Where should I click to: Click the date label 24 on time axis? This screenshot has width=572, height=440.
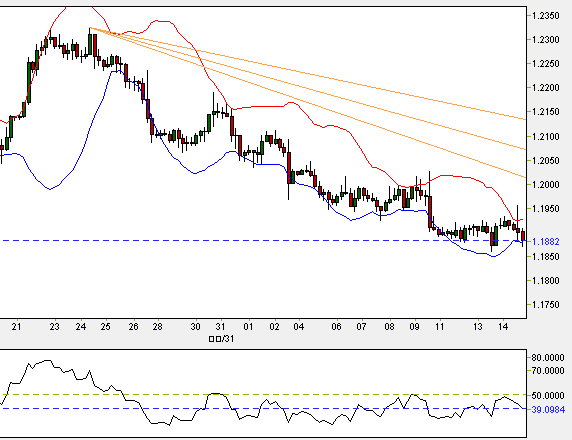(x=81, y=327)
